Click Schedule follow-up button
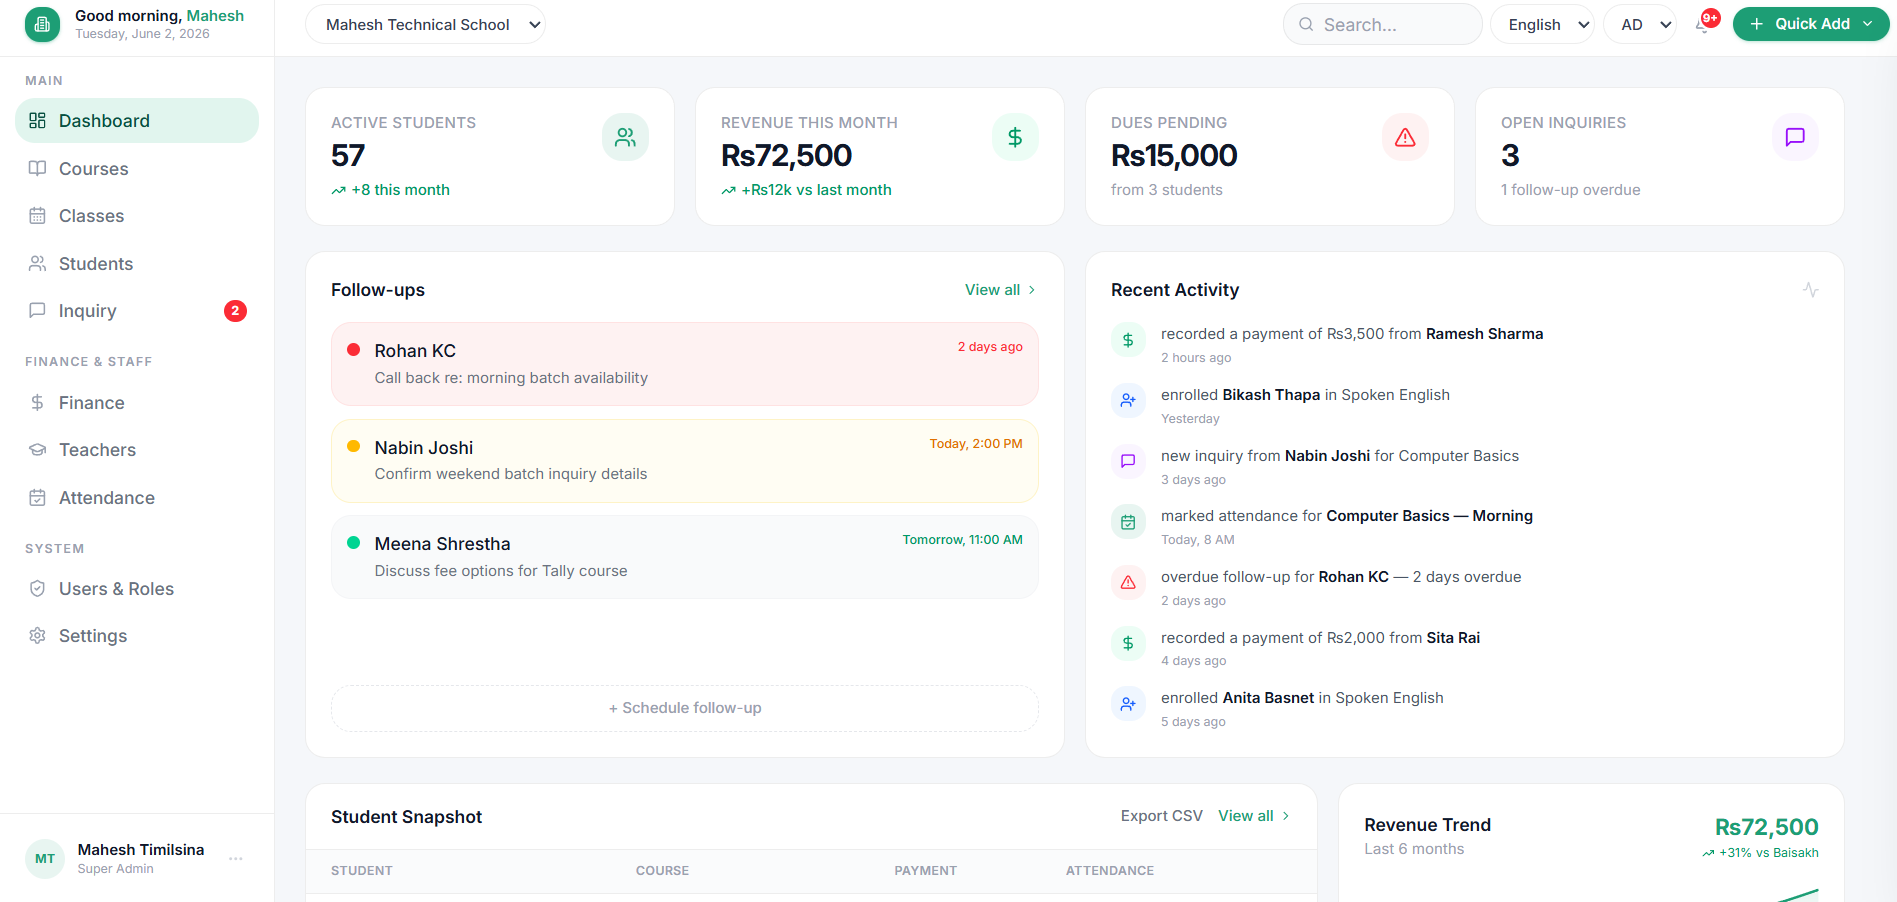The width and height of the screenshot is (1897, 902). pos(685,708)
